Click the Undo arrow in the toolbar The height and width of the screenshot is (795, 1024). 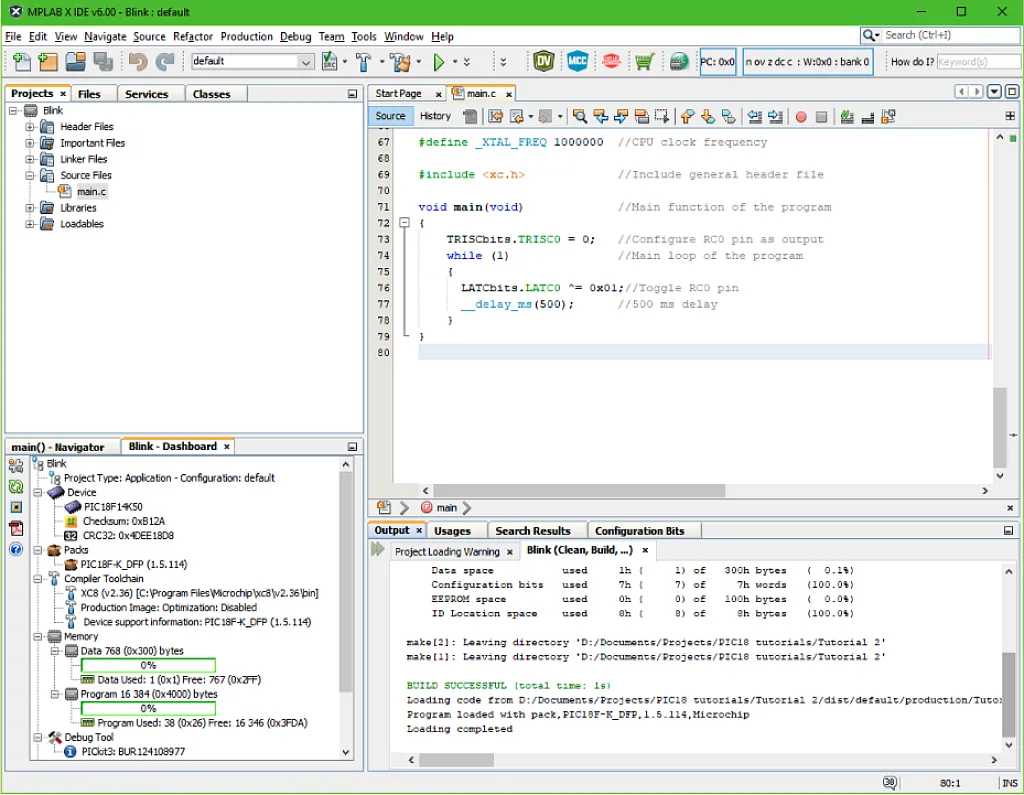[x=138, y=62]
